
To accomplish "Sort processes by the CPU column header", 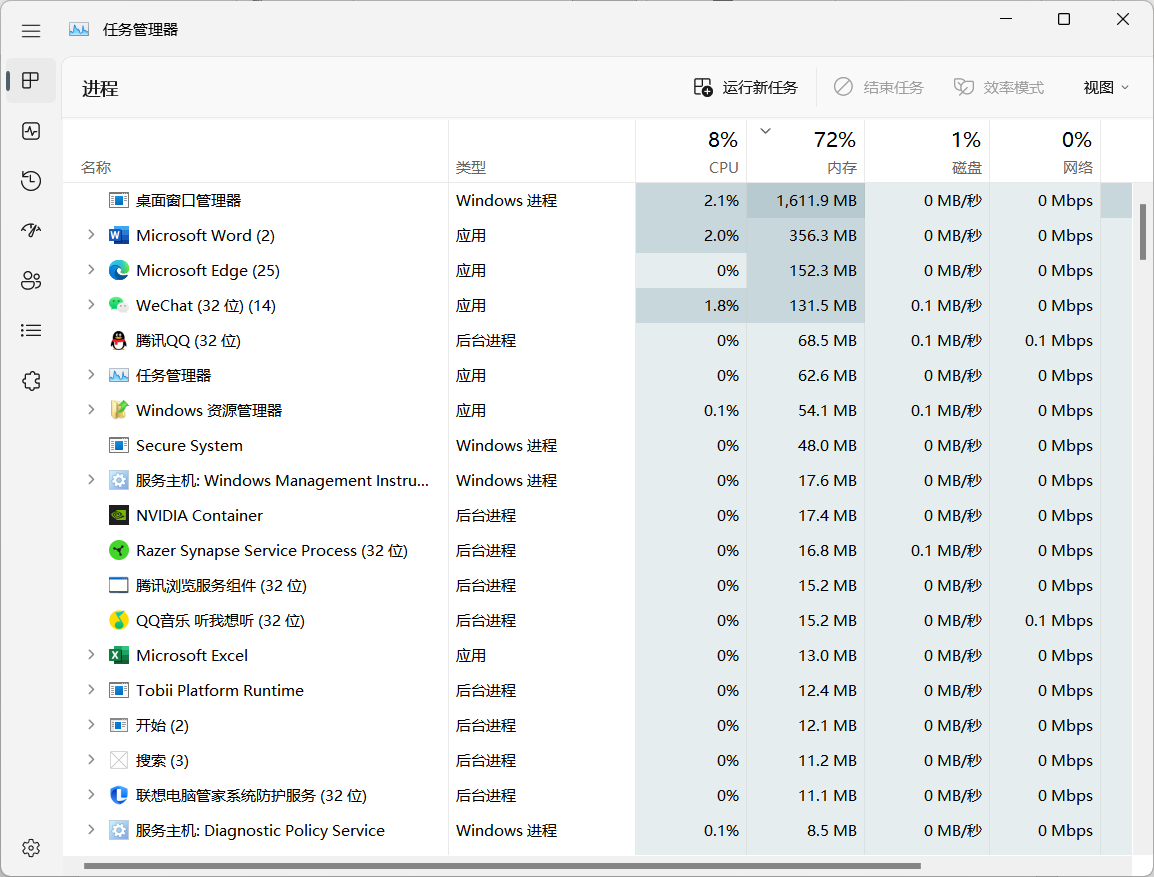I will [x=691, y=152].
